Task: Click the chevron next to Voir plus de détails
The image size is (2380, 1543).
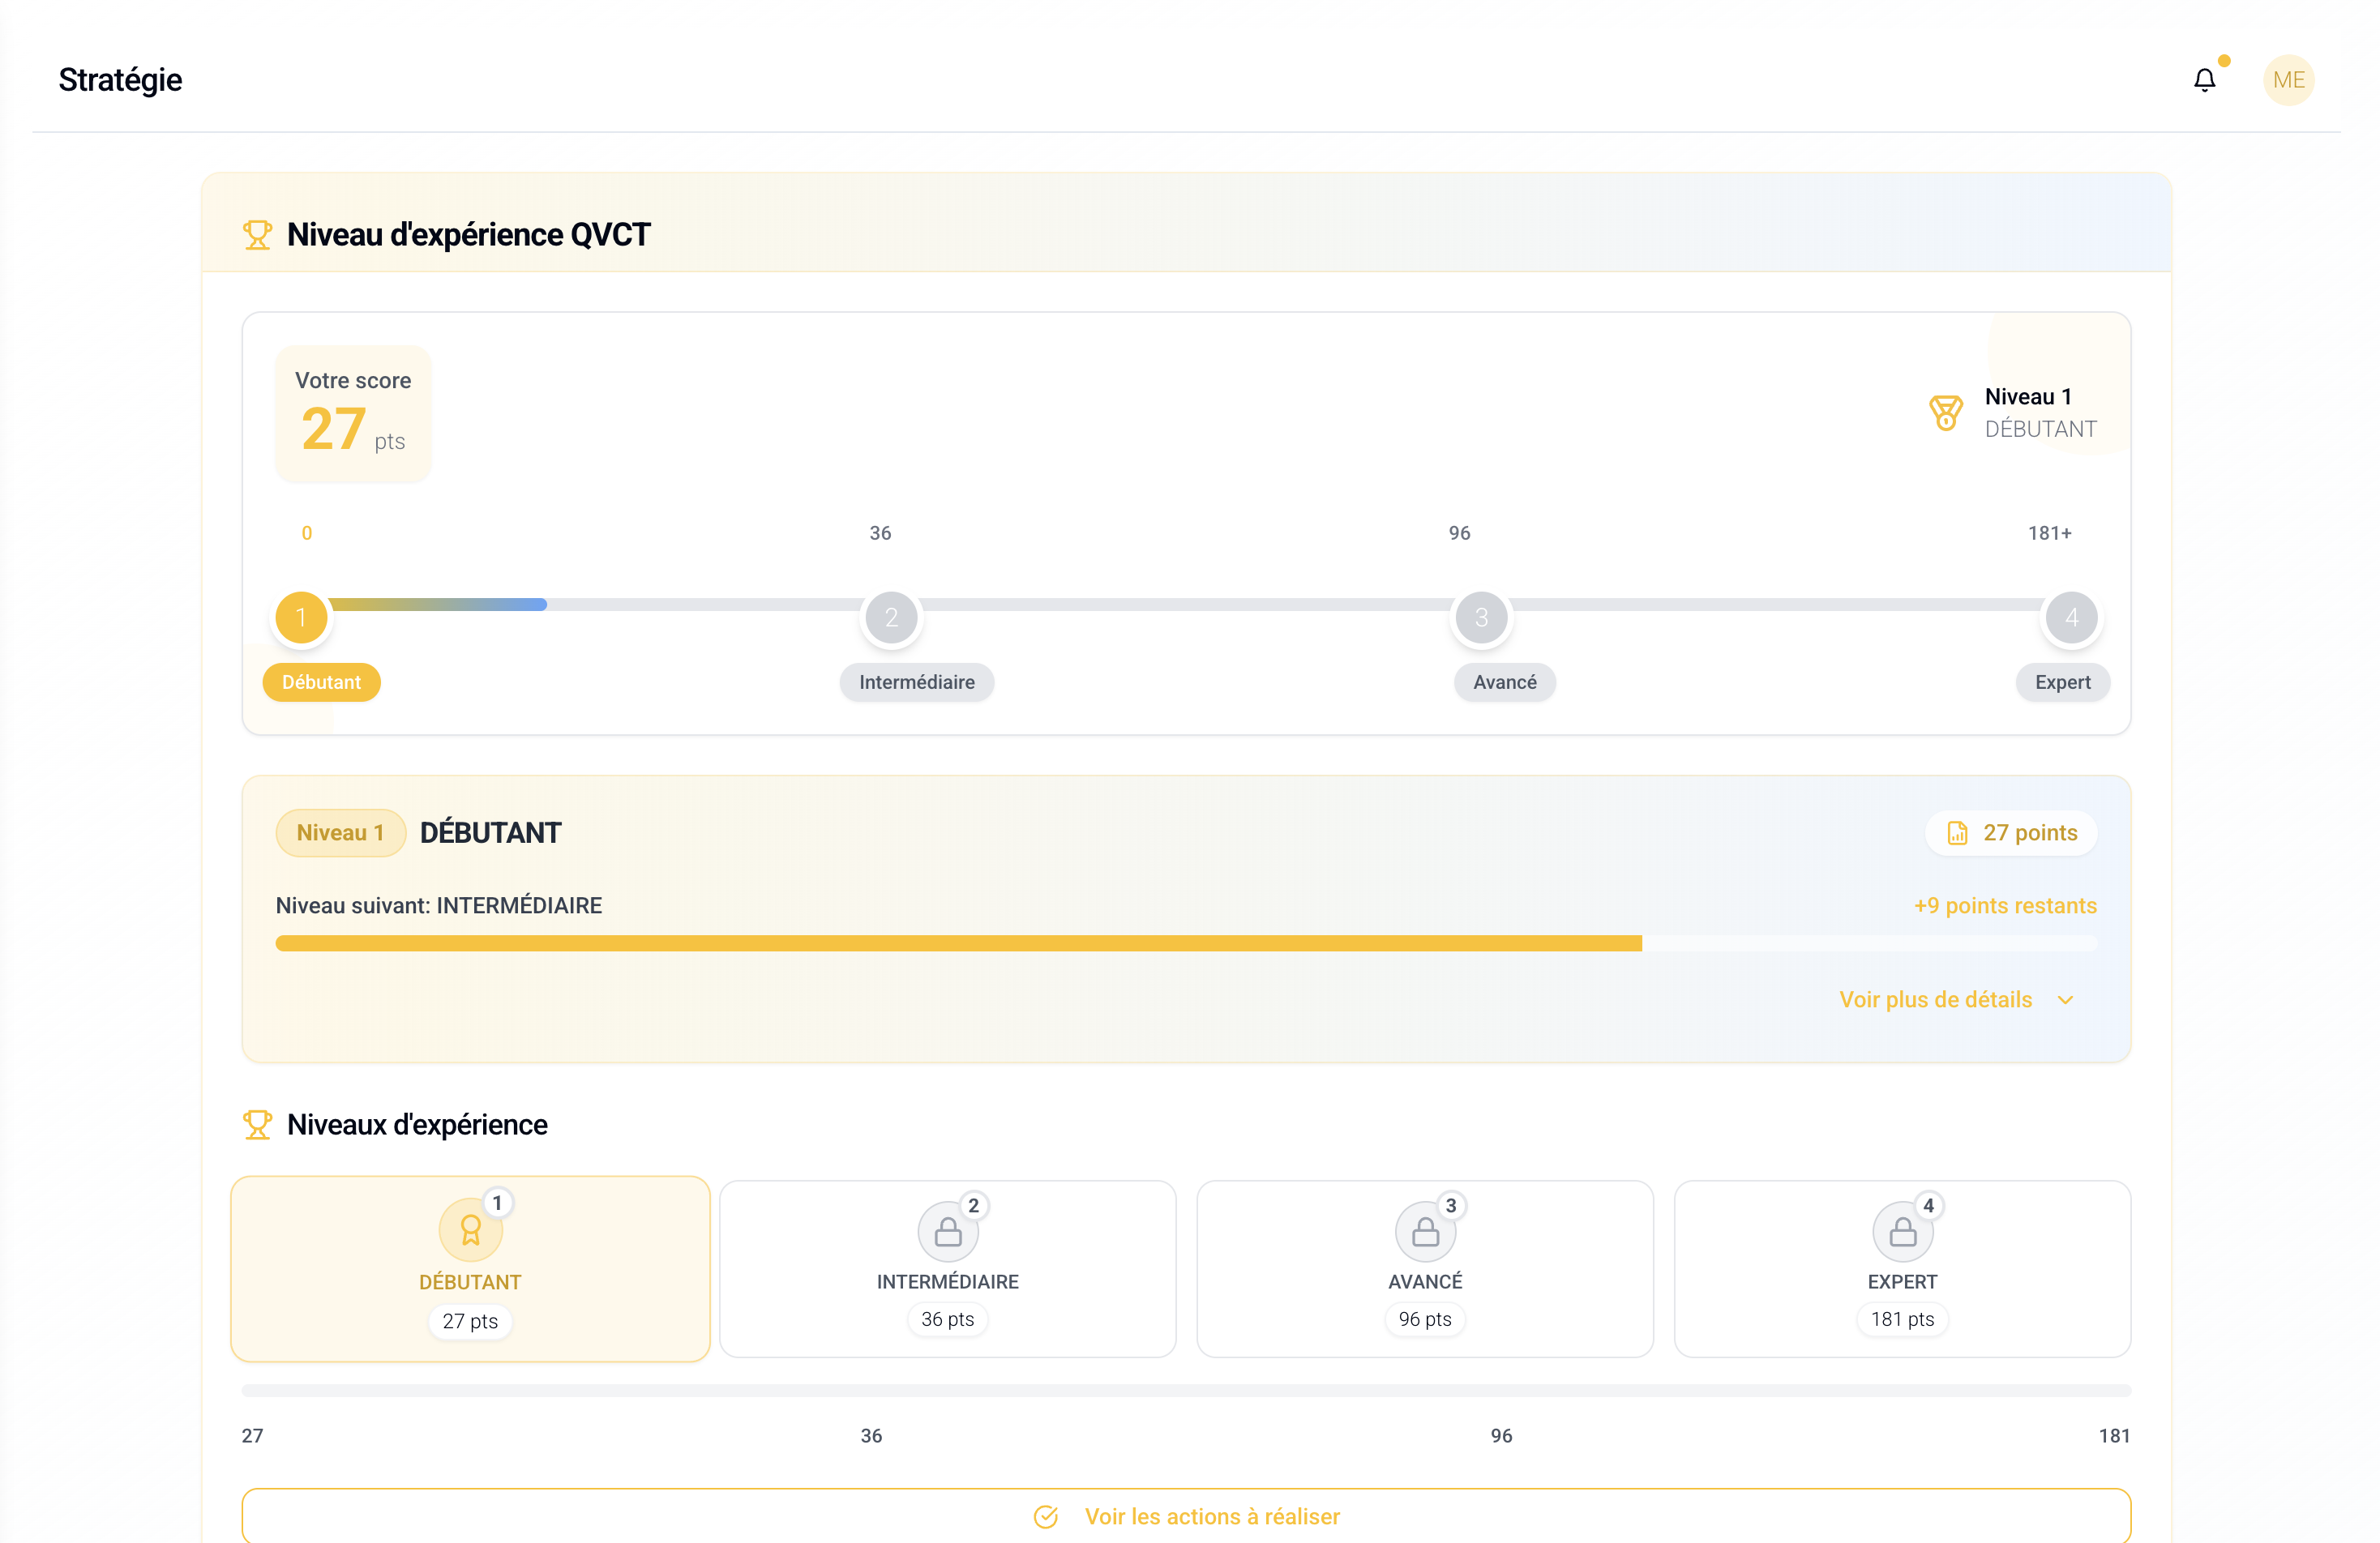Action: click(x=2065, y=1000)
